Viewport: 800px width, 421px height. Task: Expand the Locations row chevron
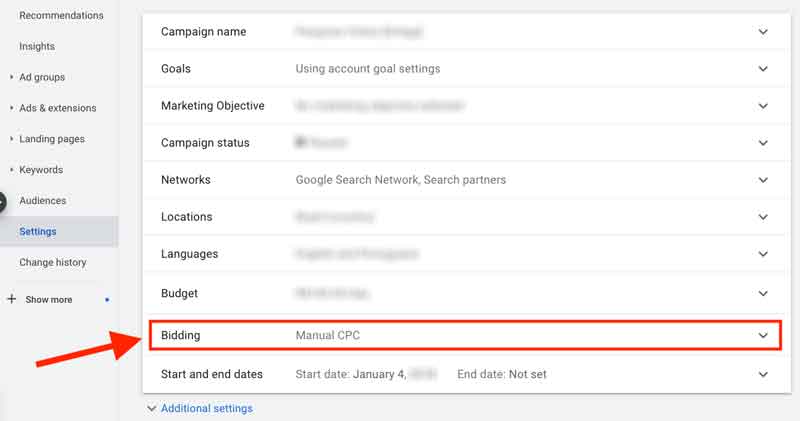tap(763, 217)
